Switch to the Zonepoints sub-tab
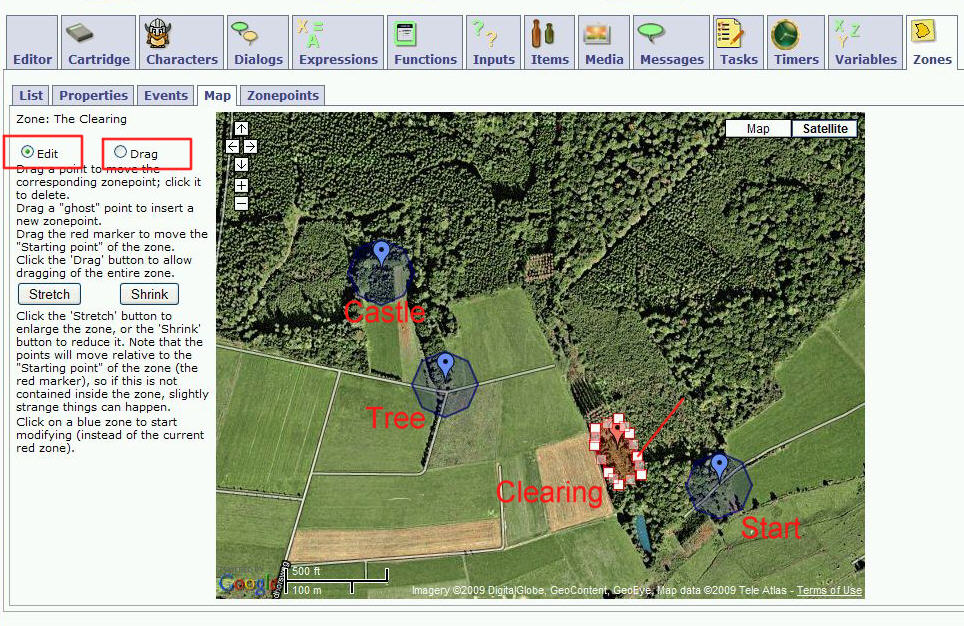The image size is (964, 626). point(282,96)
